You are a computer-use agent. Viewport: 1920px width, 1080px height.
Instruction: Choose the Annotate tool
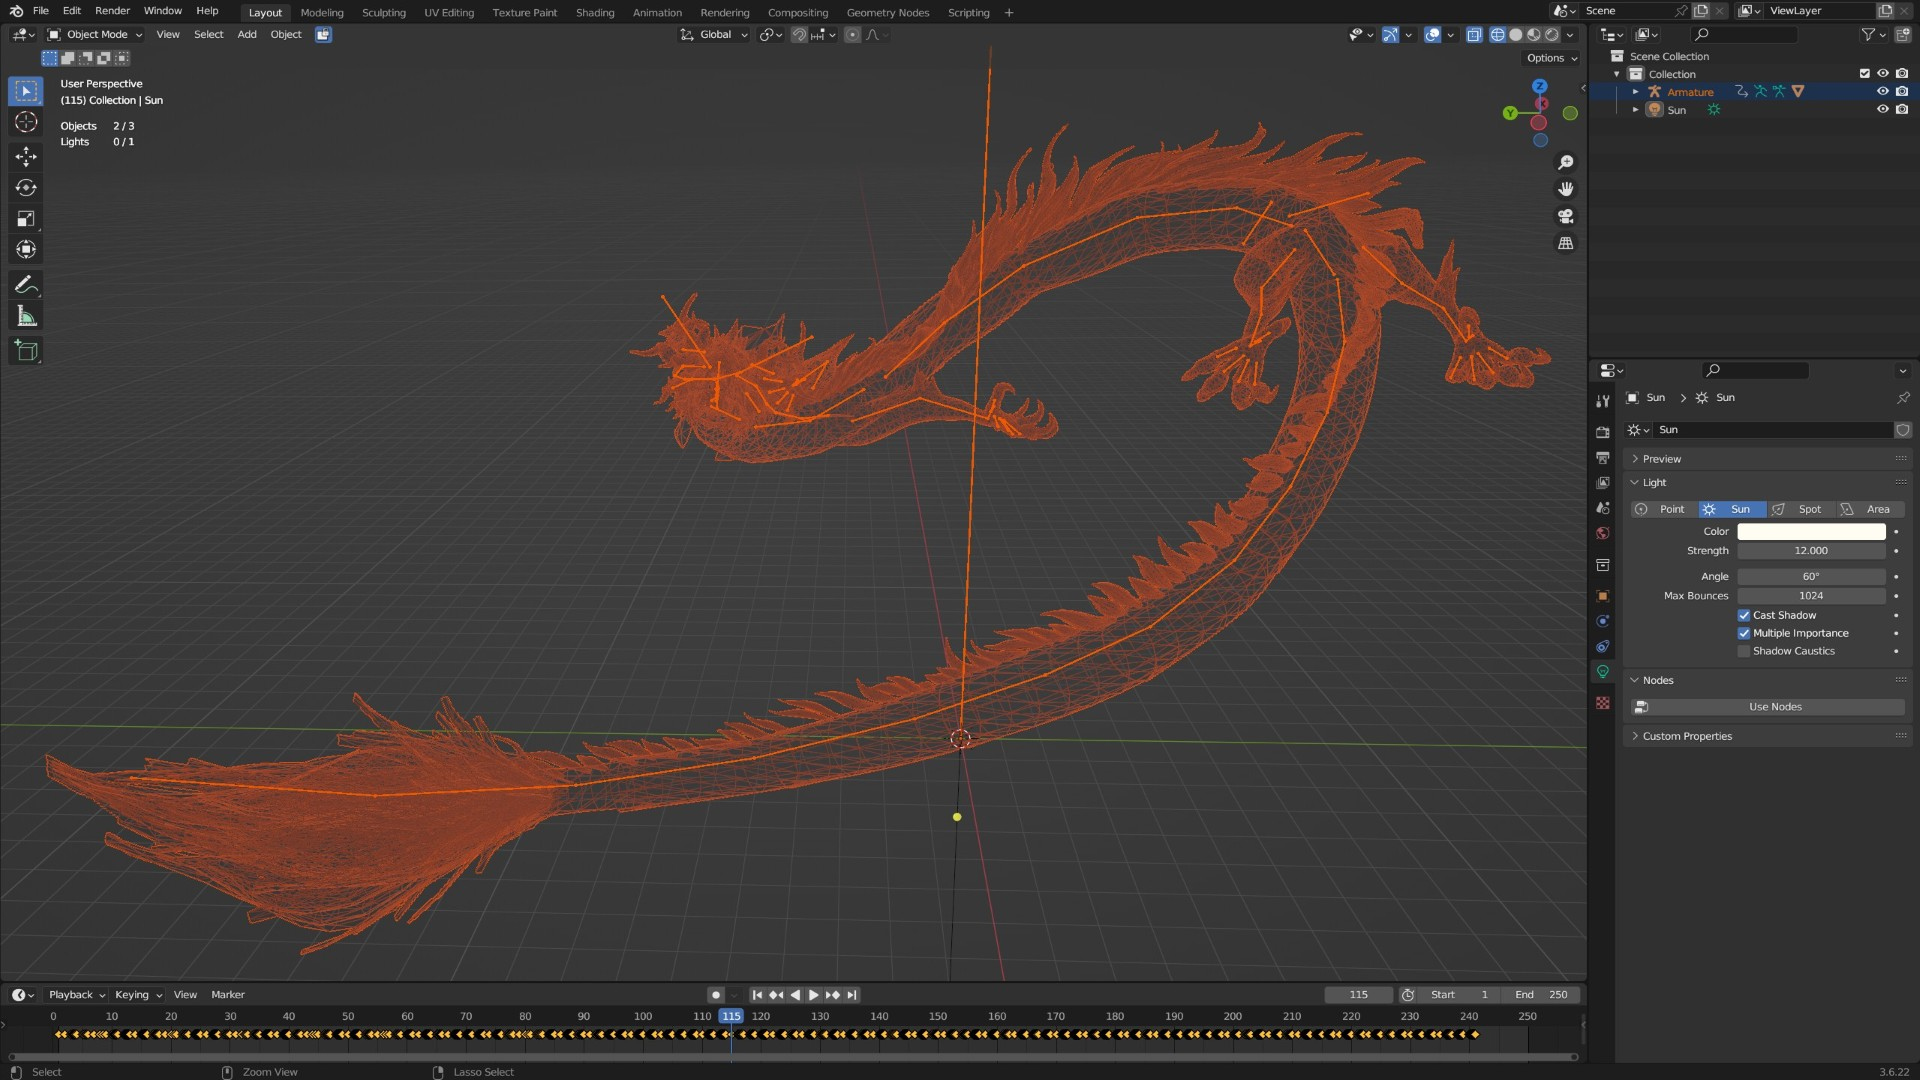click(x=26, y=285)
